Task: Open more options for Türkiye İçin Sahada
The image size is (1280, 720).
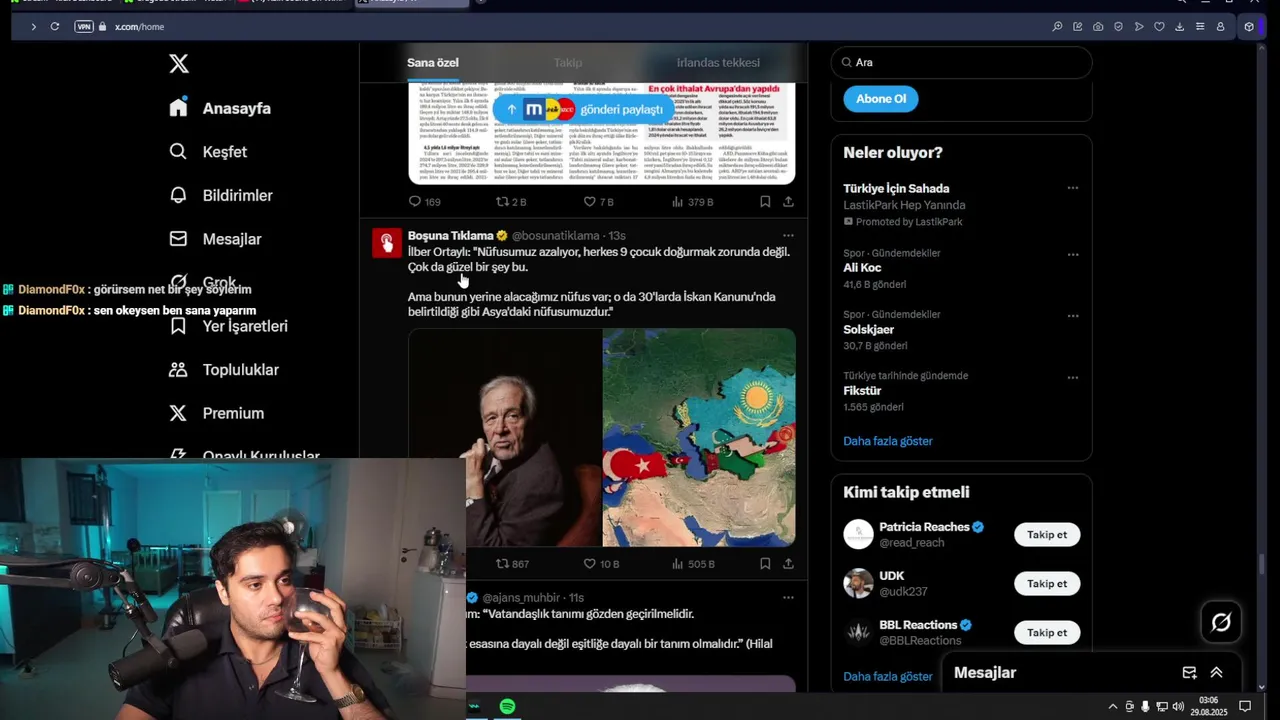Action: pos(1072,188)
